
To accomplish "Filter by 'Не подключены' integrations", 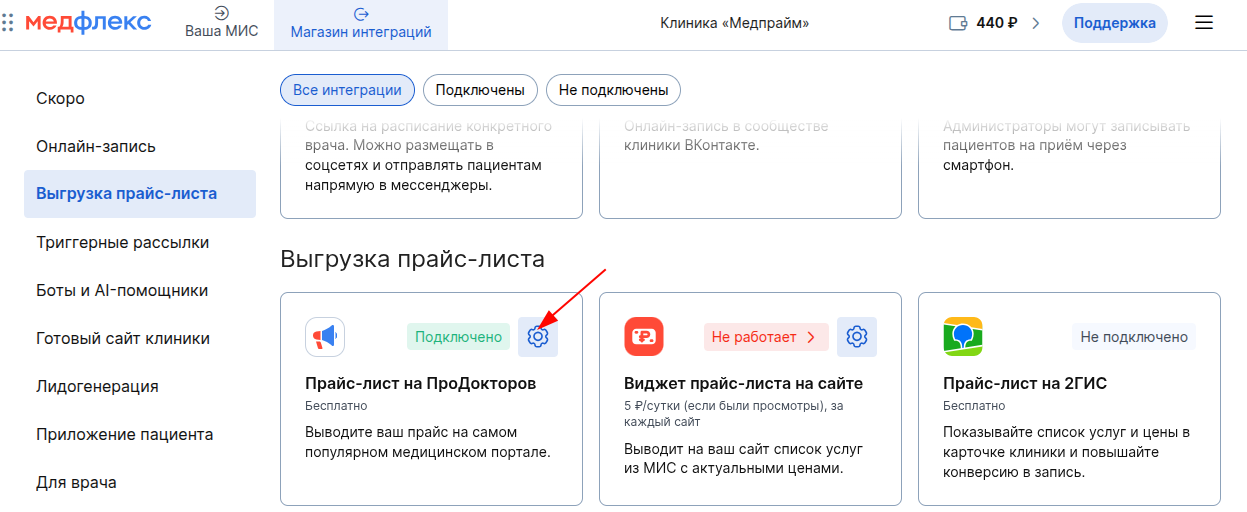I will click(x=613, y=90).
